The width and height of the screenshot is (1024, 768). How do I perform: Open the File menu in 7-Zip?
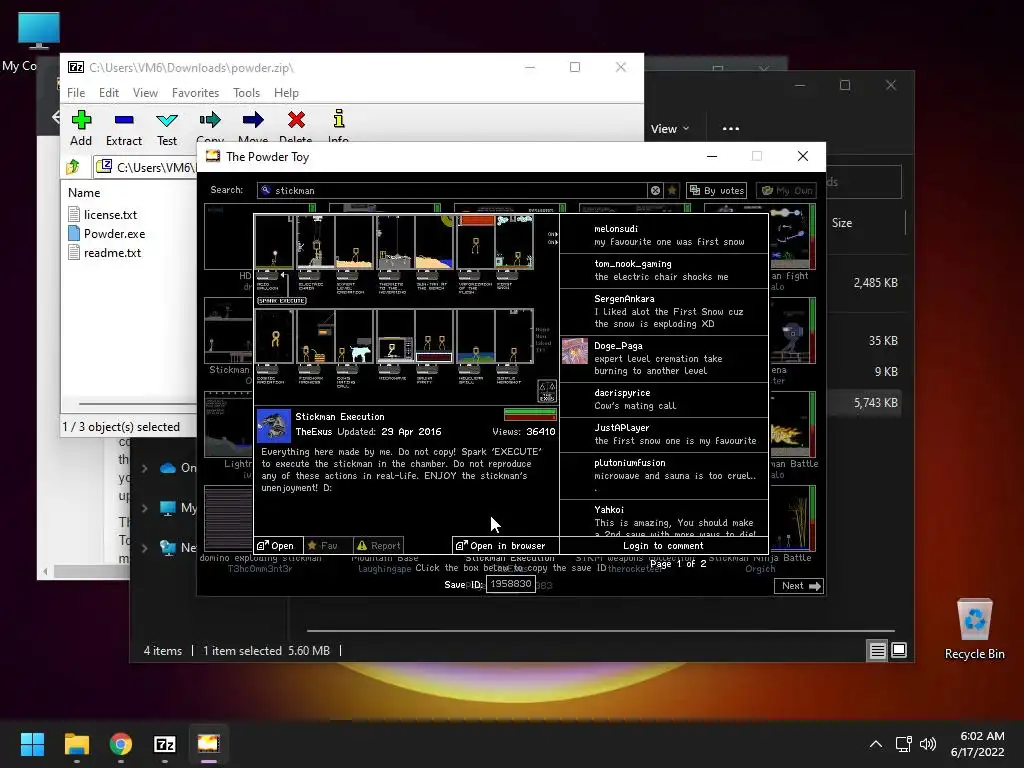pos(76,93)
